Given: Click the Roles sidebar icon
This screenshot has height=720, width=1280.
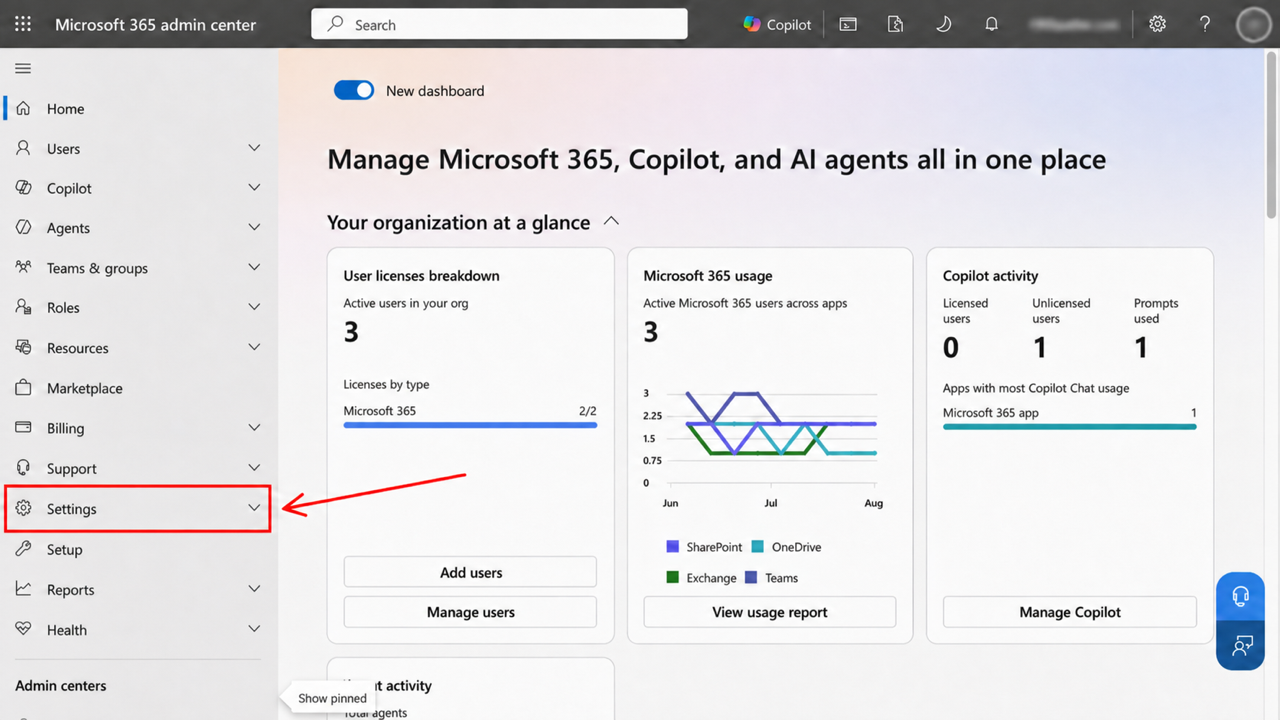Looking at the screenshot, I should 24,308.
